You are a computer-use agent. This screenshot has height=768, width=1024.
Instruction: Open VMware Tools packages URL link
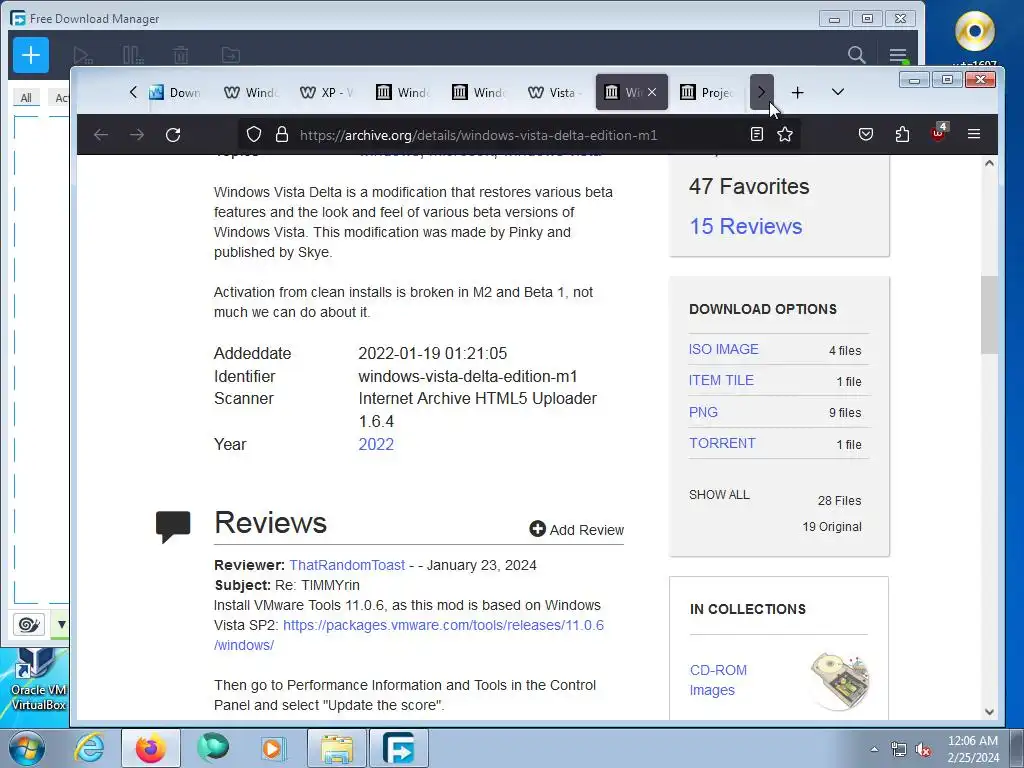click(x=409, y=635)
